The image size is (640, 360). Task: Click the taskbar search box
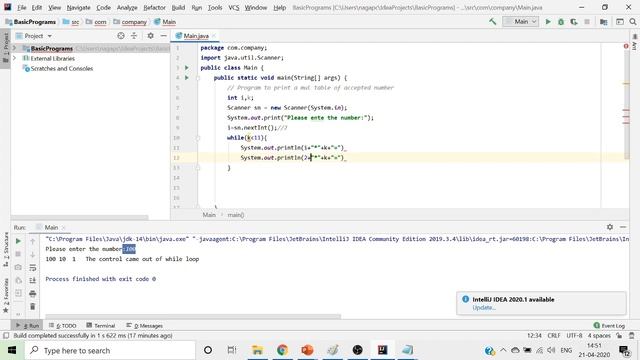[109, 350]
